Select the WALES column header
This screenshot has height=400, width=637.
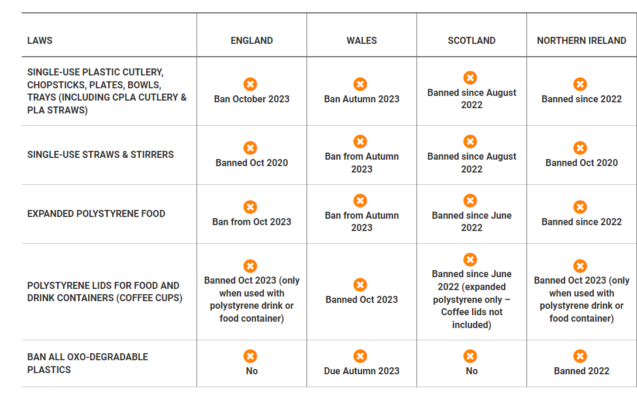click(x=362, y=41)
